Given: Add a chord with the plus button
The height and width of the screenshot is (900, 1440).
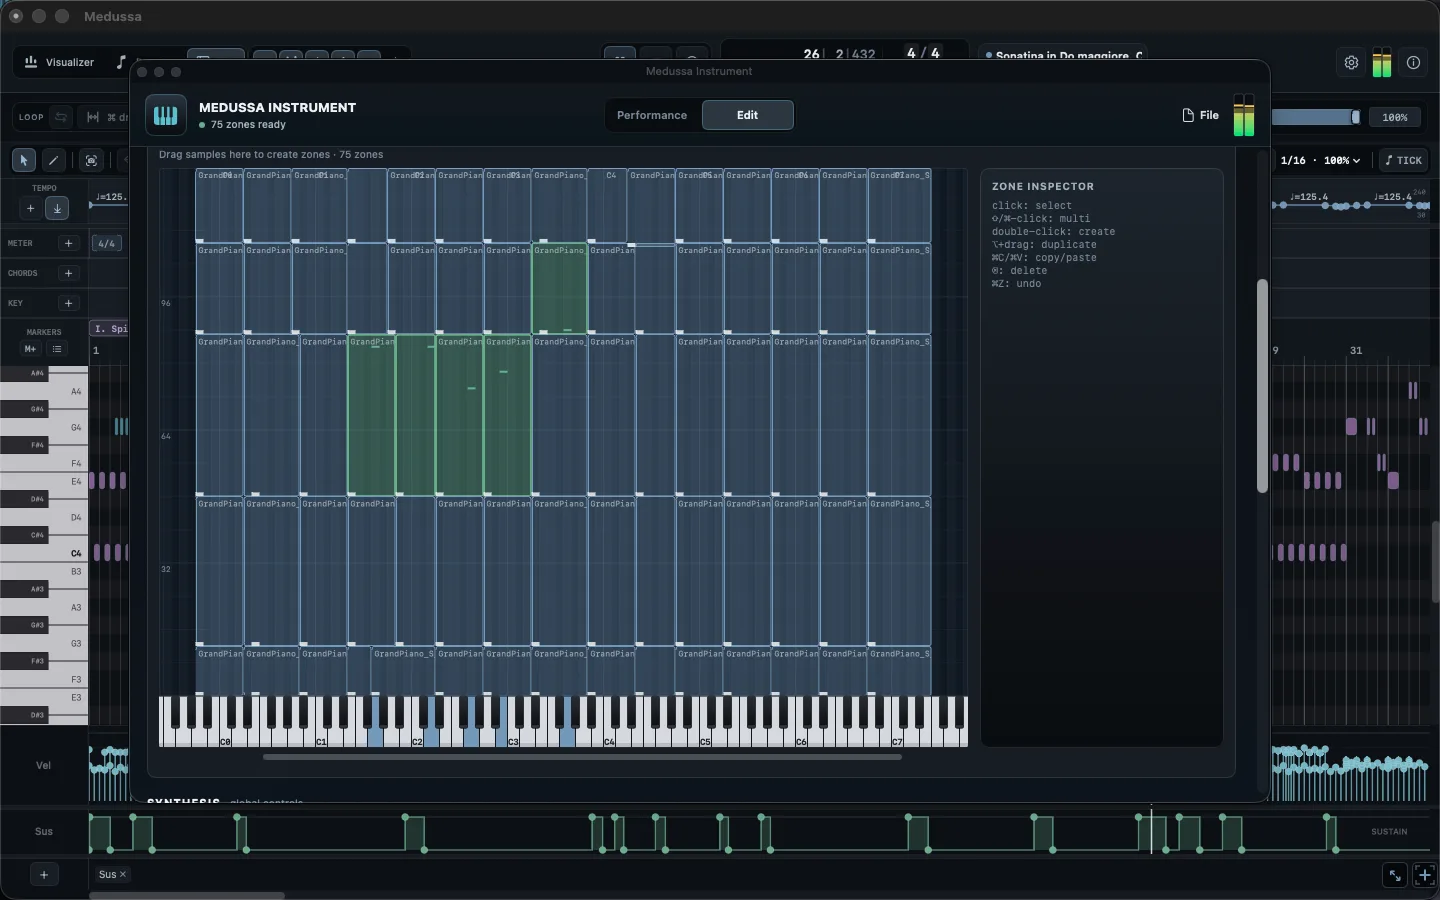Looking at the screenshot, I should coord(68,273).
